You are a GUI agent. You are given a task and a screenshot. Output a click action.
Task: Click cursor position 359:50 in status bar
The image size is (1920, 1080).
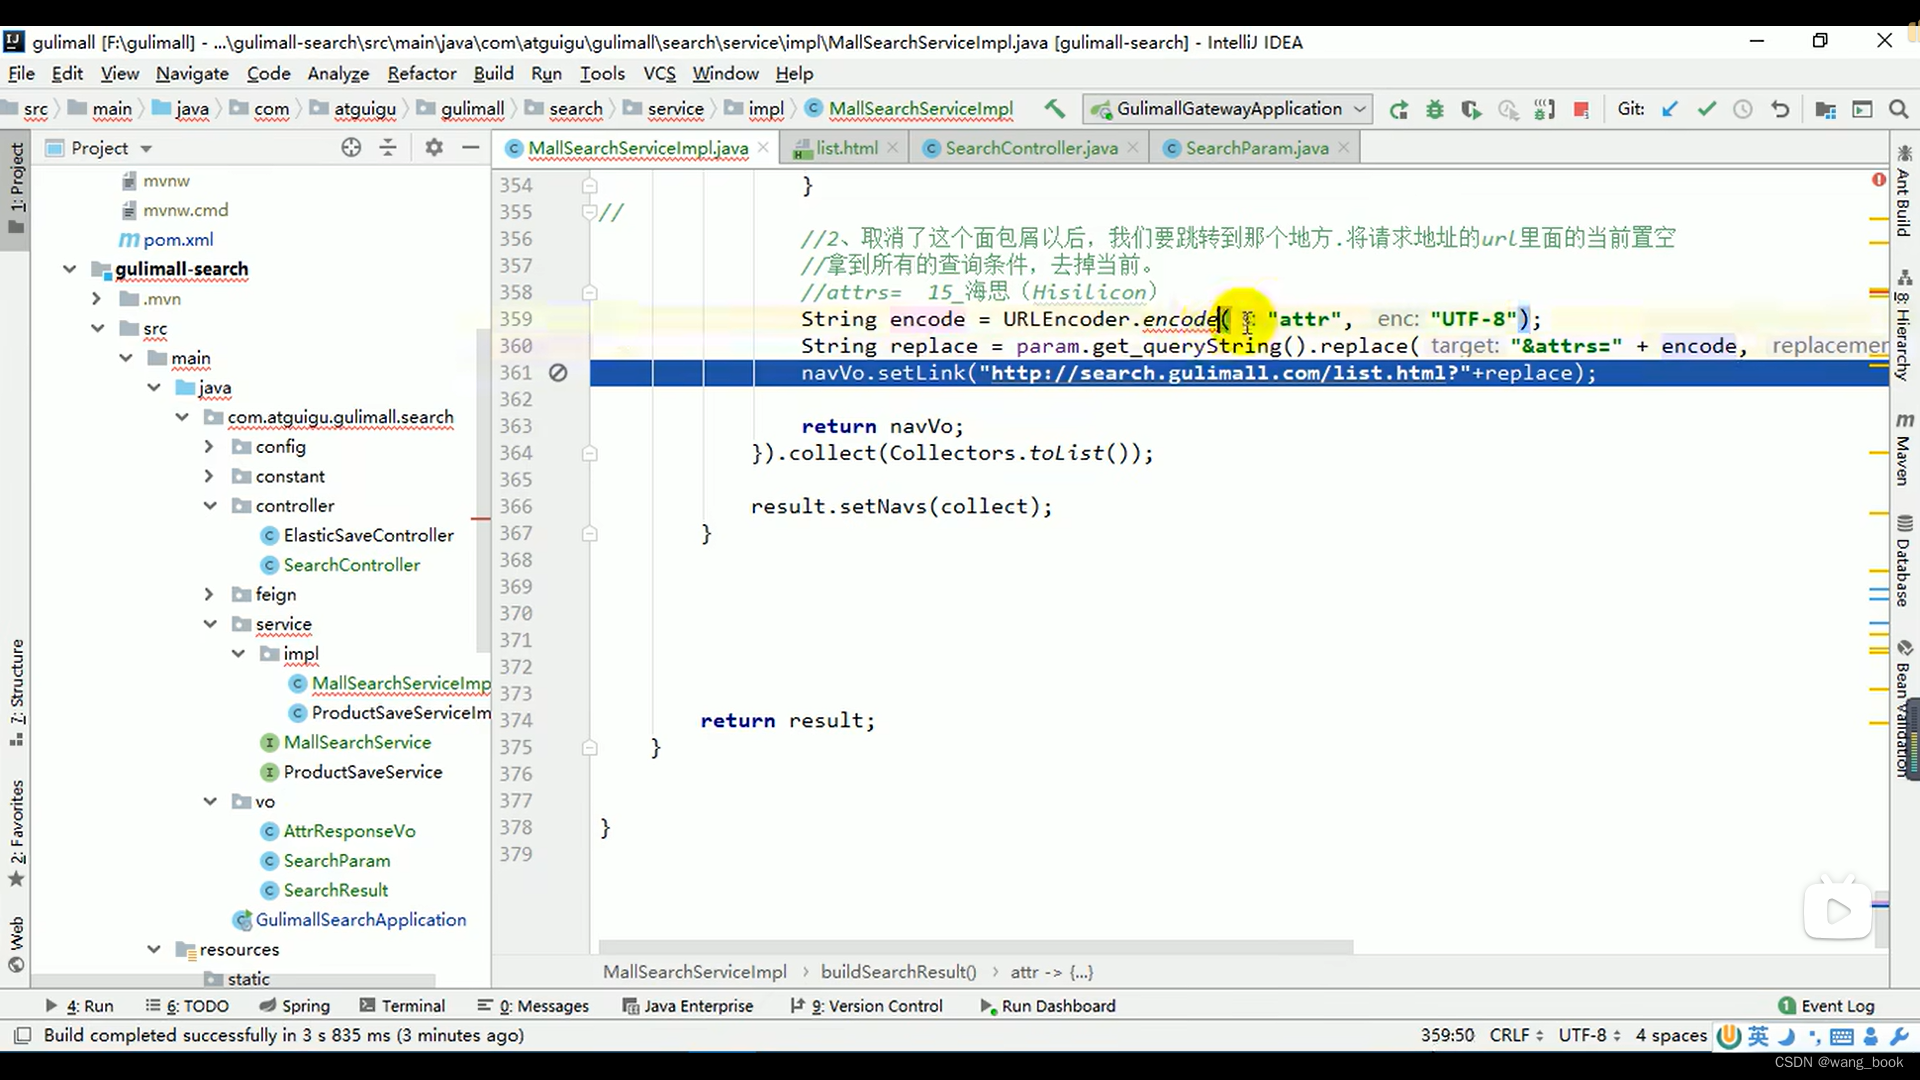tap(1447, 1035)
